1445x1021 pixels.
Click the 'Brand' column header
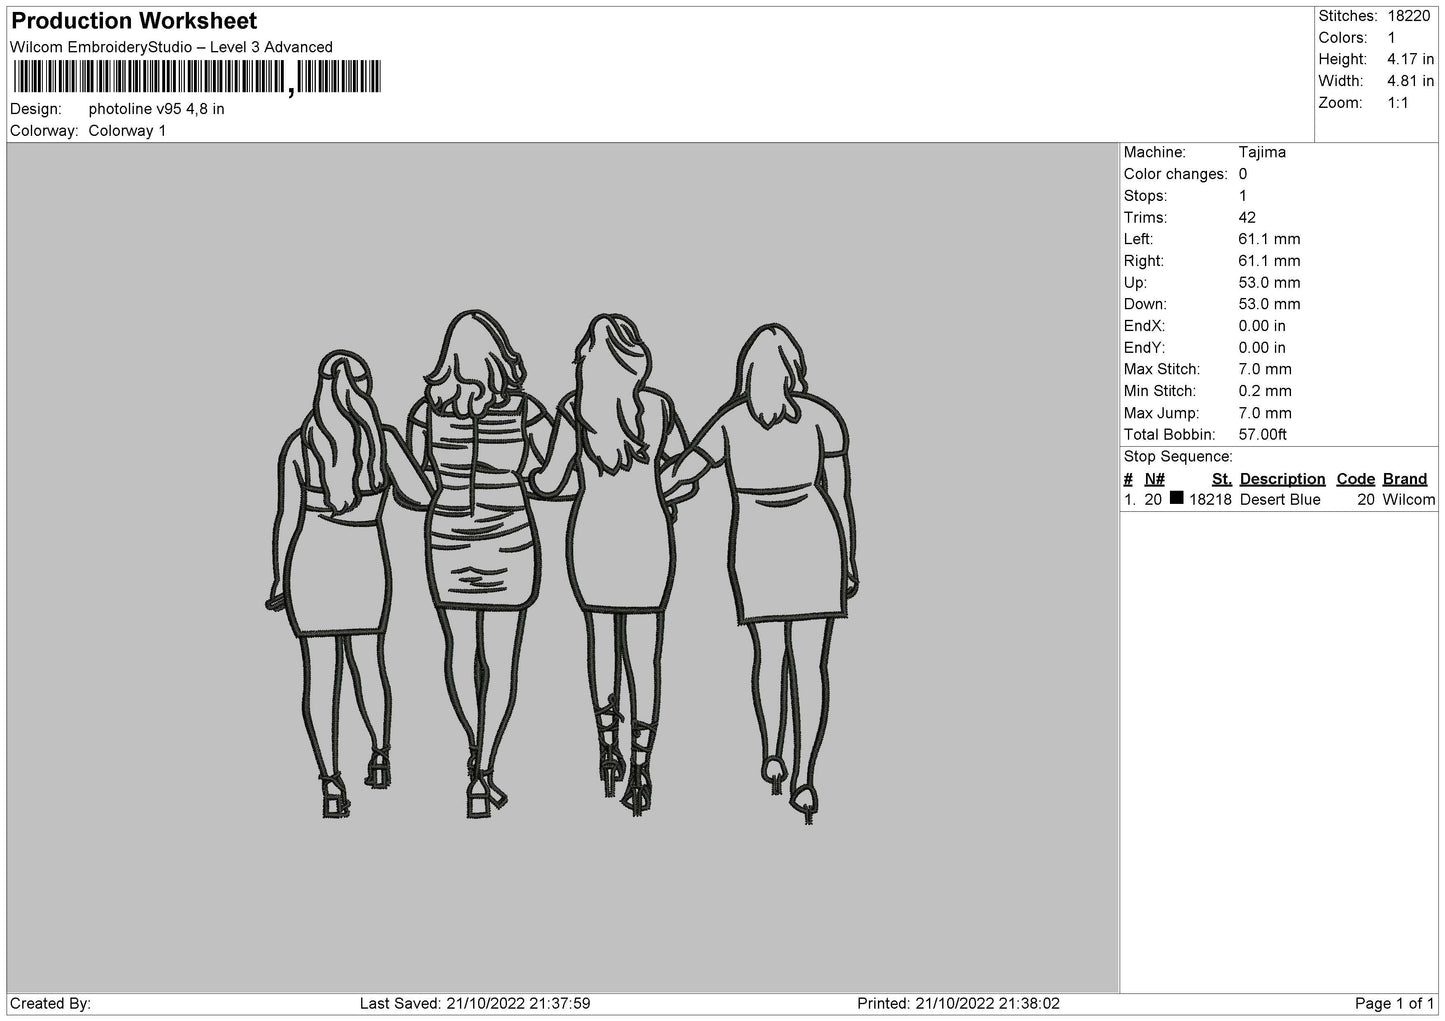pos(1405,479)
